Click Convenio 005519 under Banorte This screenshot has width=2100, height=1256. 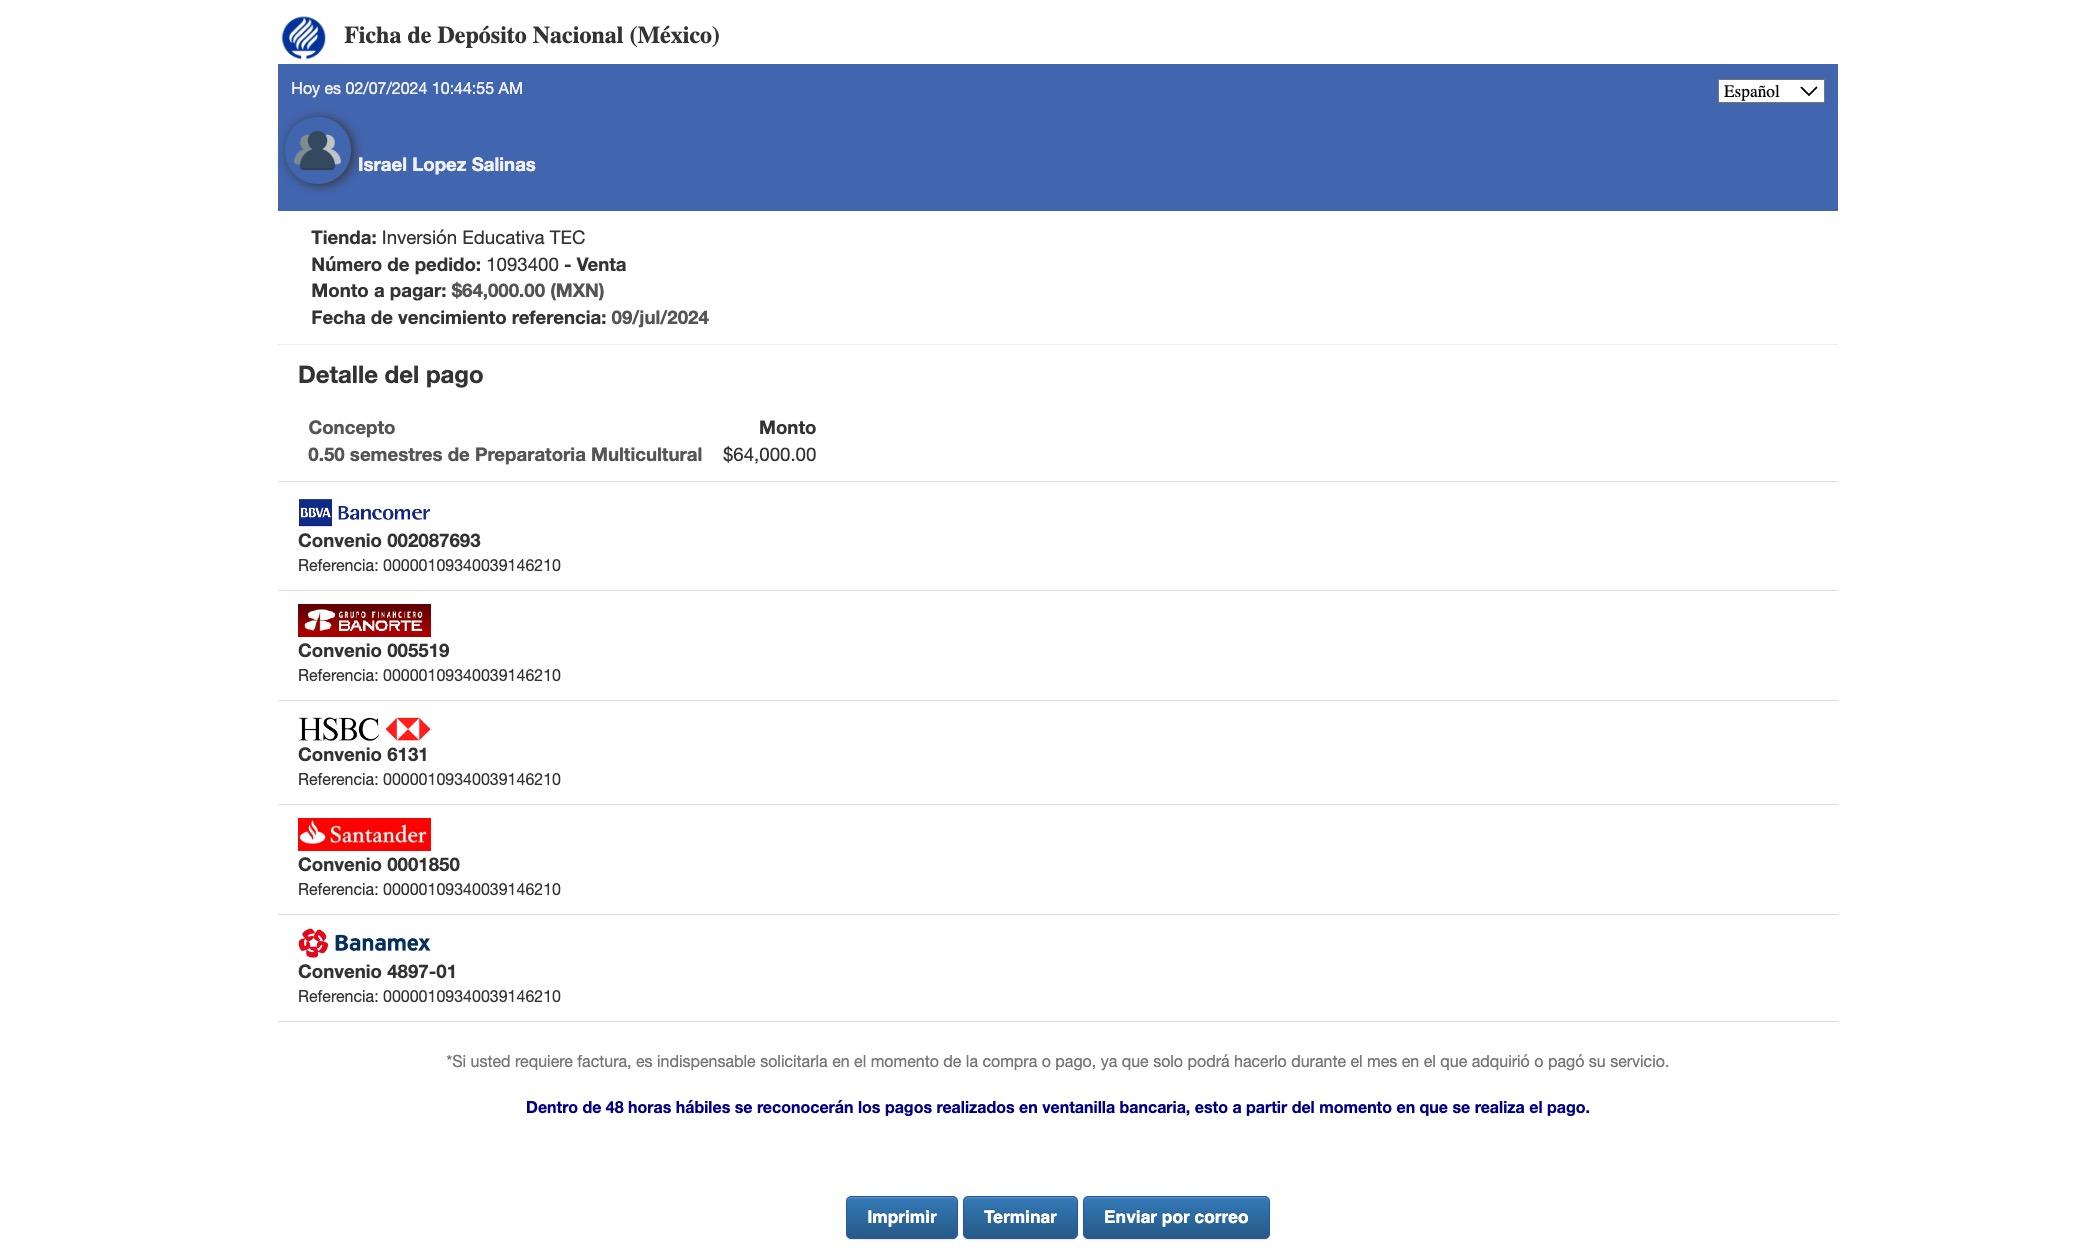click(373, 651)
